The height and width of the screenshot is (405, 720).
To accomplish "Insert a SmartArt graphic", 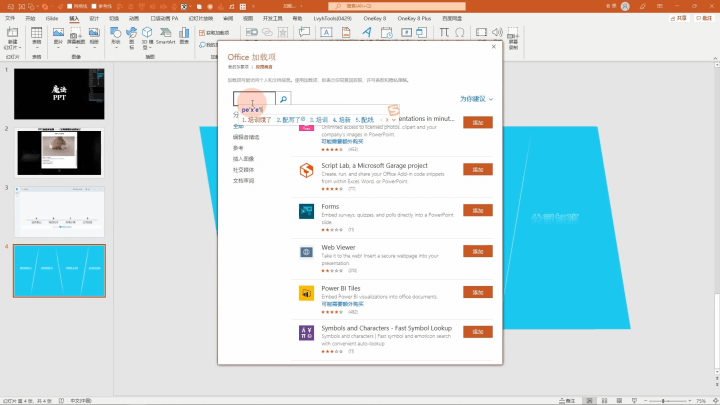I will point(165,33).
